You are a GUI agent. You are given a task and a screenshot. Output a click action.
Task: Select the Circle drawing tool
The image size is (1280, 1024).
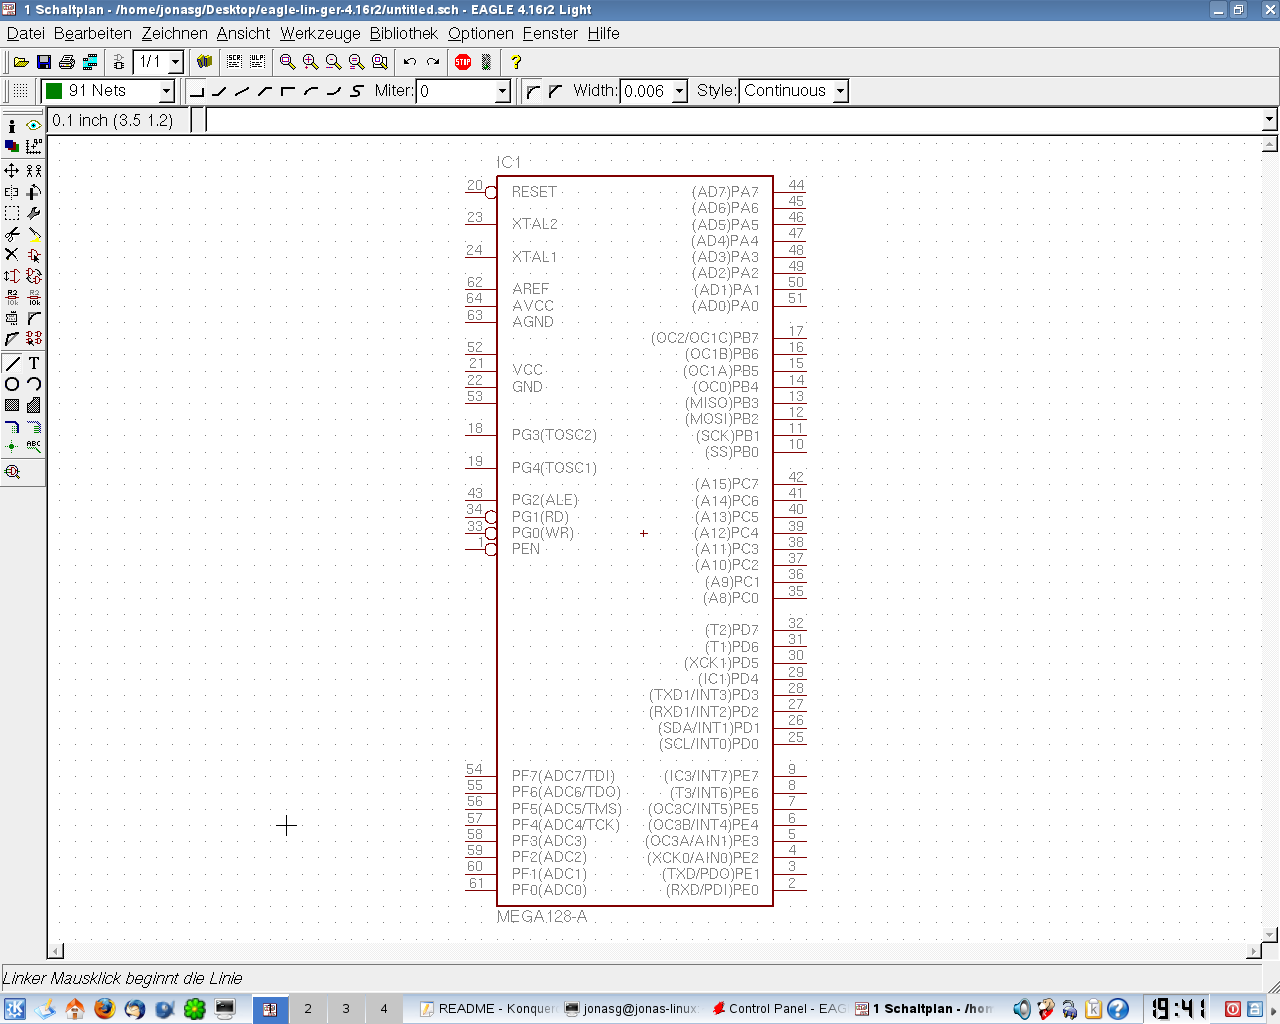(x=12, y=384)
